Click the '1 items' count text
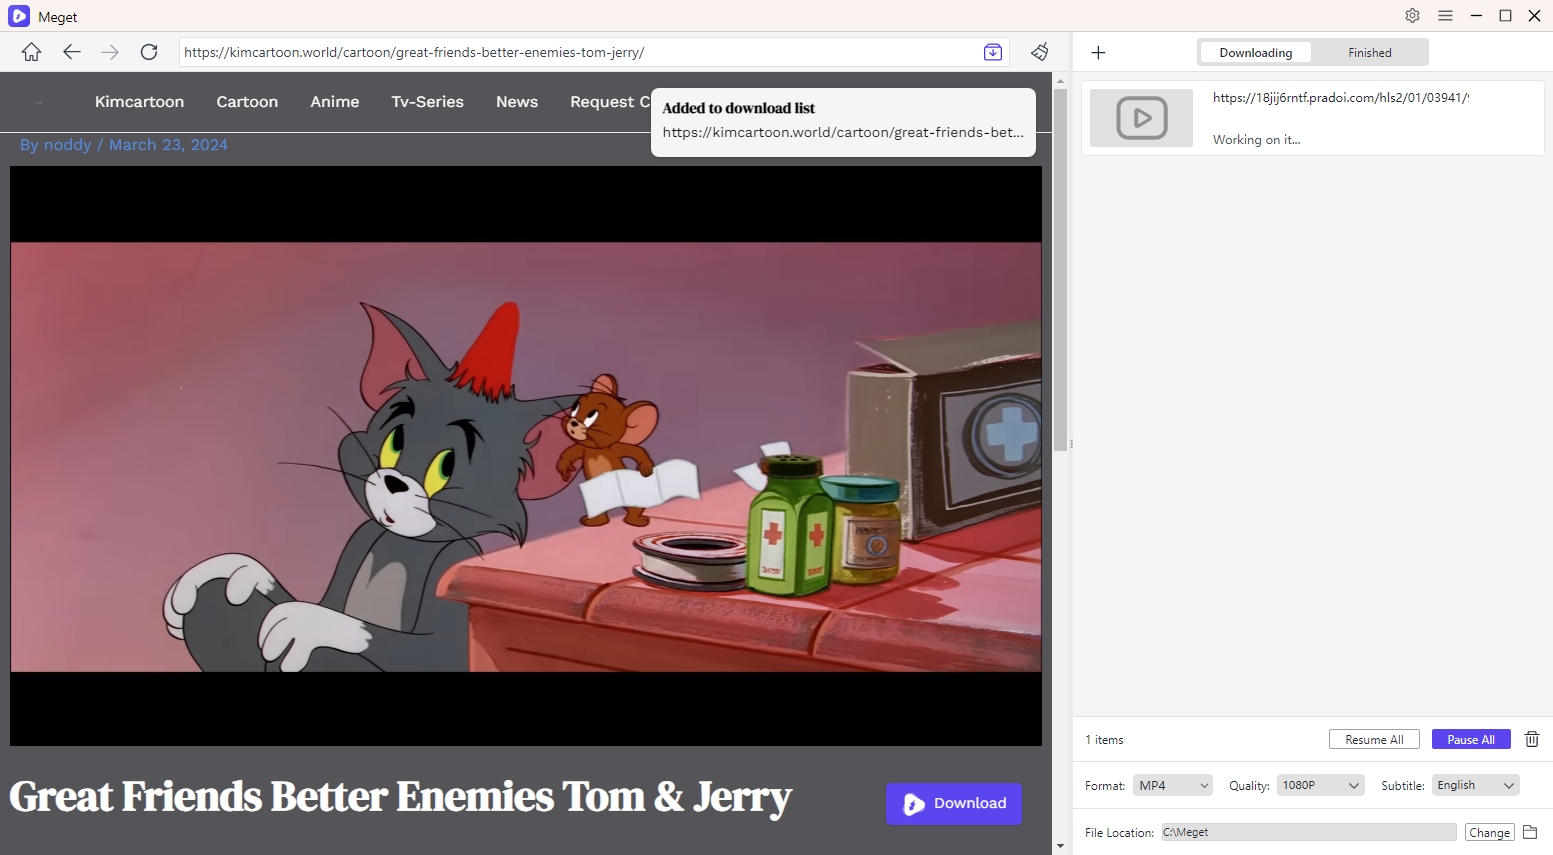1553x855 pixels. (x=1104, y=740)
